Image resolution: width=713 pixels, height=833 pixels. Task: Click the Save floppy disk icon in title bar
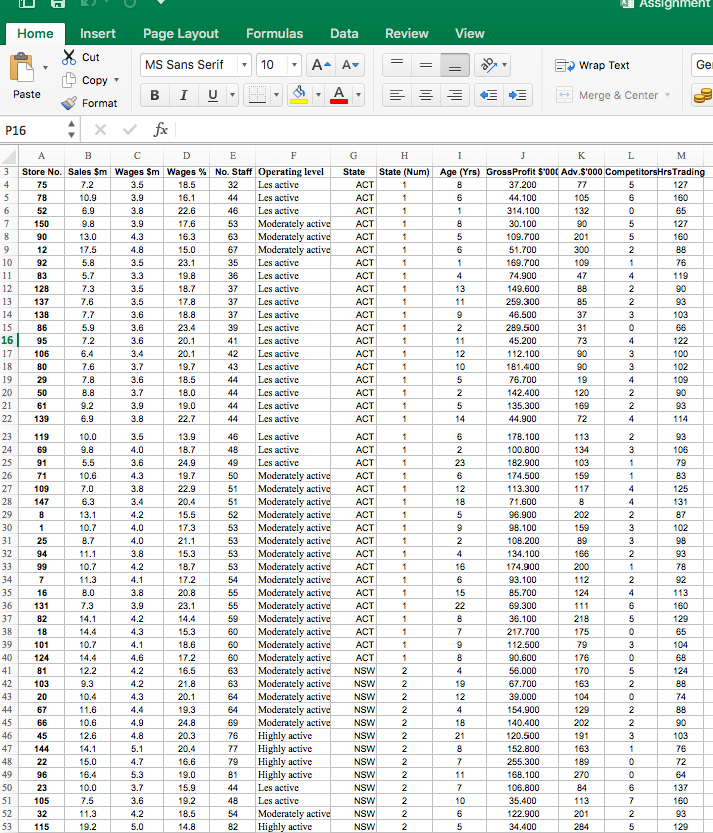(57, 4)
